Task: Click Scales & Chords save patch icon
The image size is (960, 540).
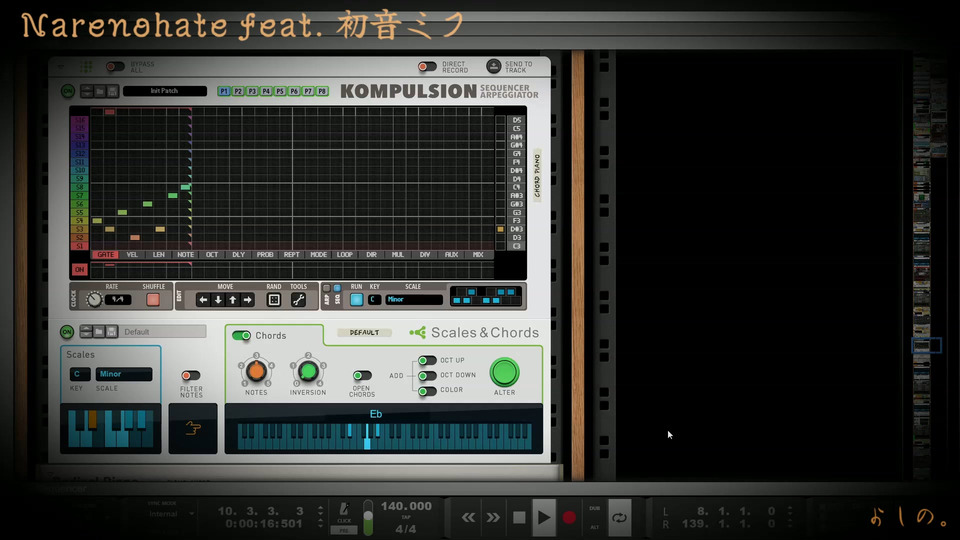Action: tap(112, 332)
